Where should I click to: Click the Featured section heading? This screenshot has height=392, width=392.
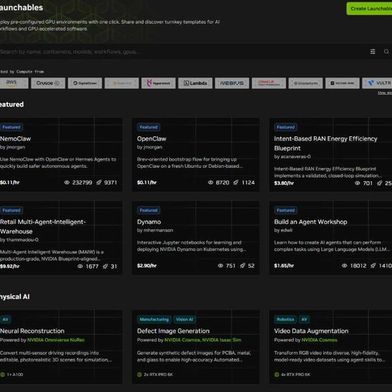12,104
